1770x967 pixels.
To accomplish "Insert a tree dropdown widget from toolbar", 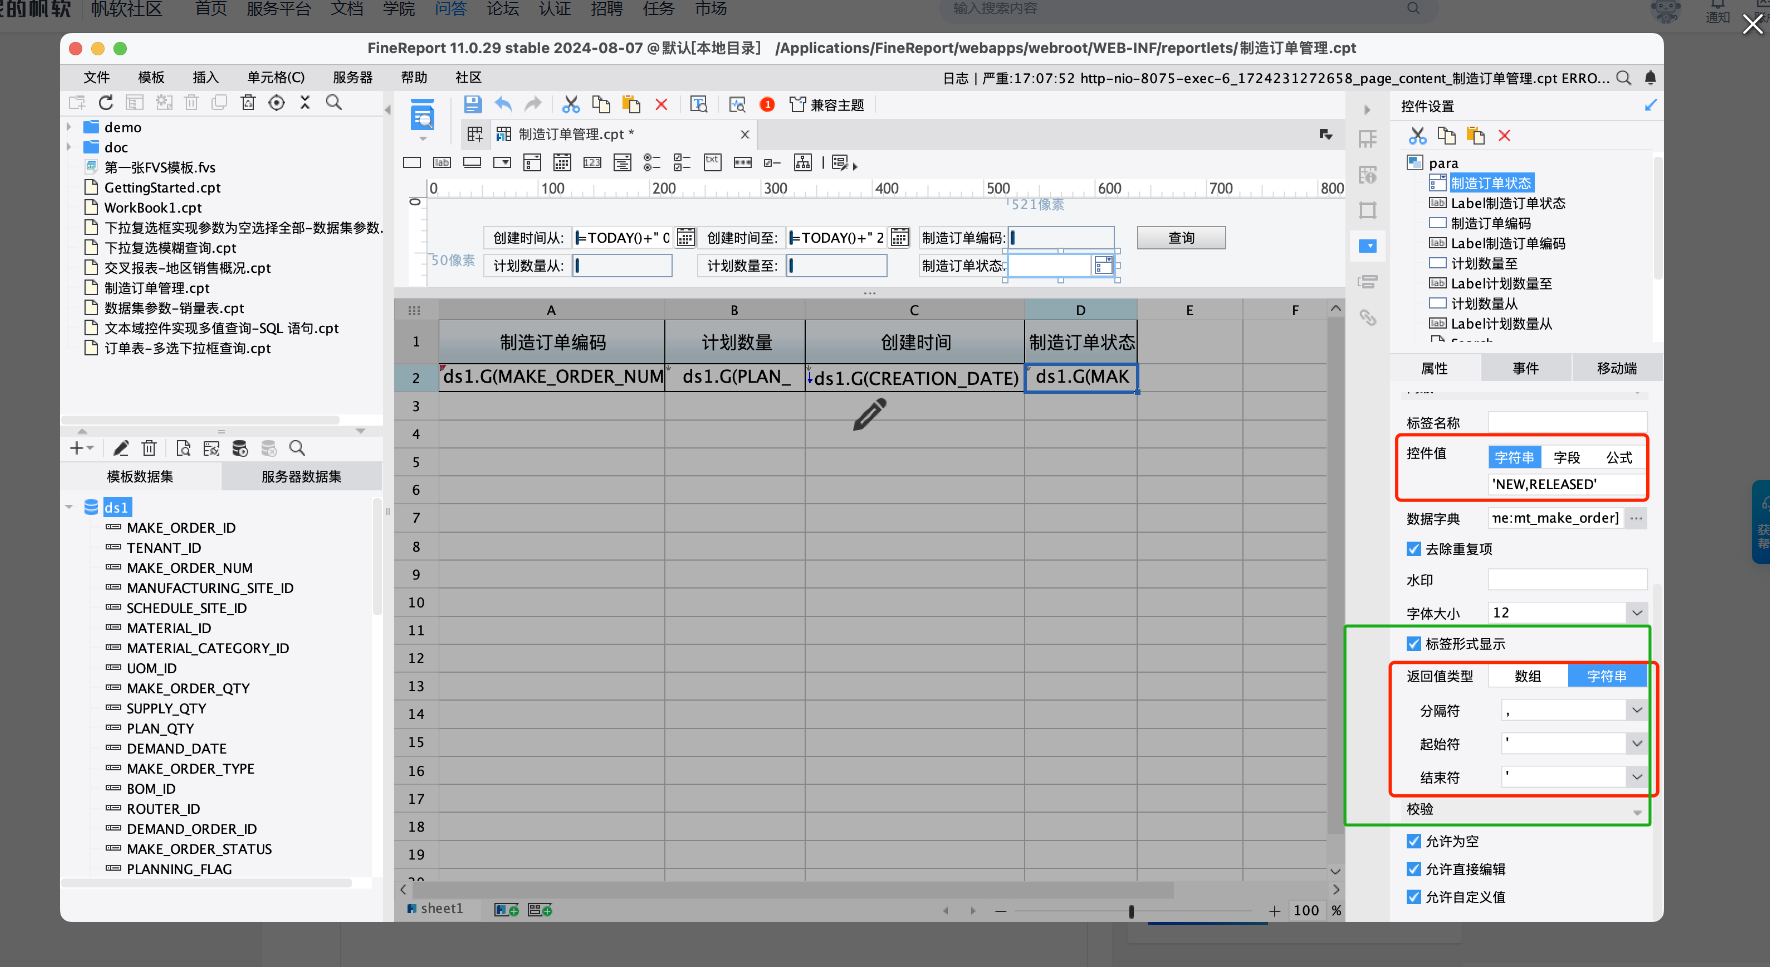I will 802,162.
